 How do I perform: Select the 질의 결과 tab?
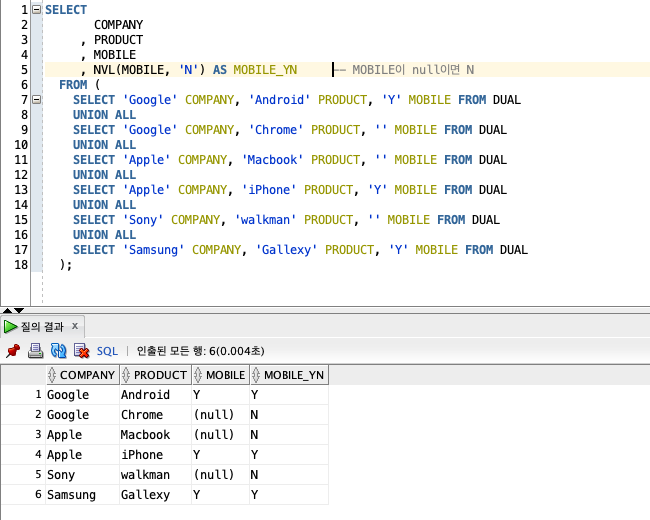[42, 327]
